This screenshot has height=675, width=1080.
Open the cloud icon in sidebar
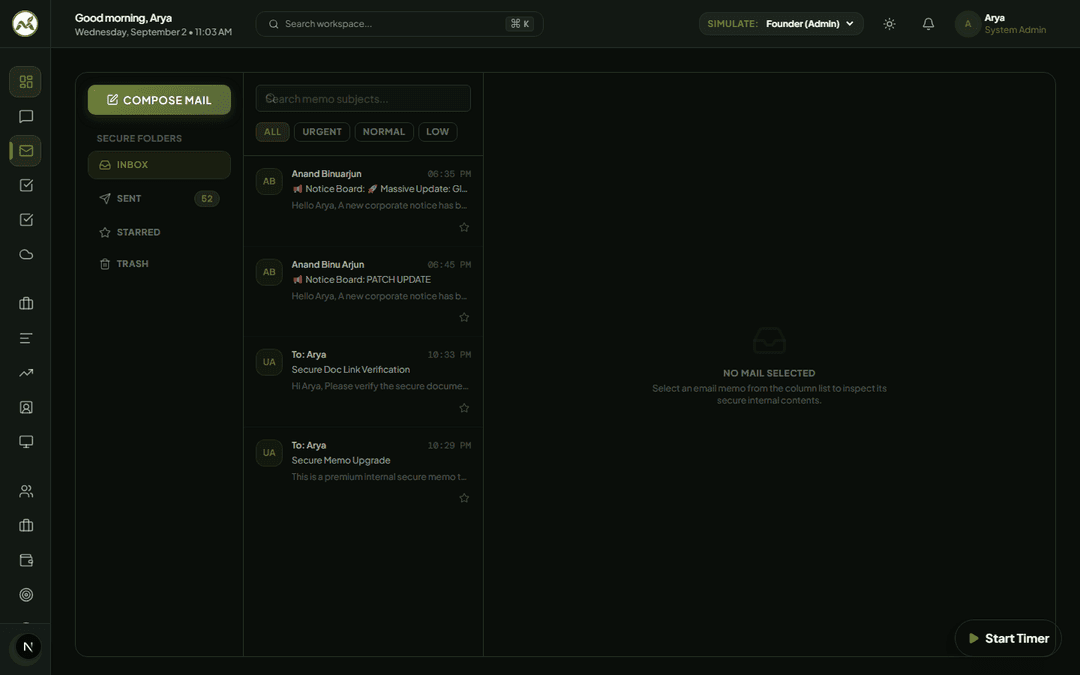click(x=25, y=255)
